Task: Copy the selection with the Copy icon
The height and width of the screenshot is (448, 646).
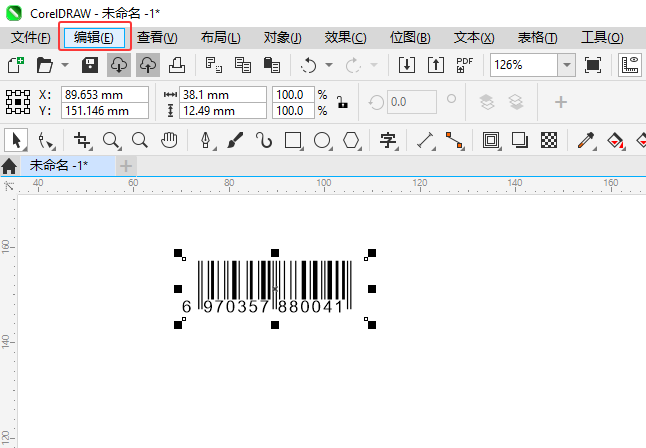Action: coord(243,65)
